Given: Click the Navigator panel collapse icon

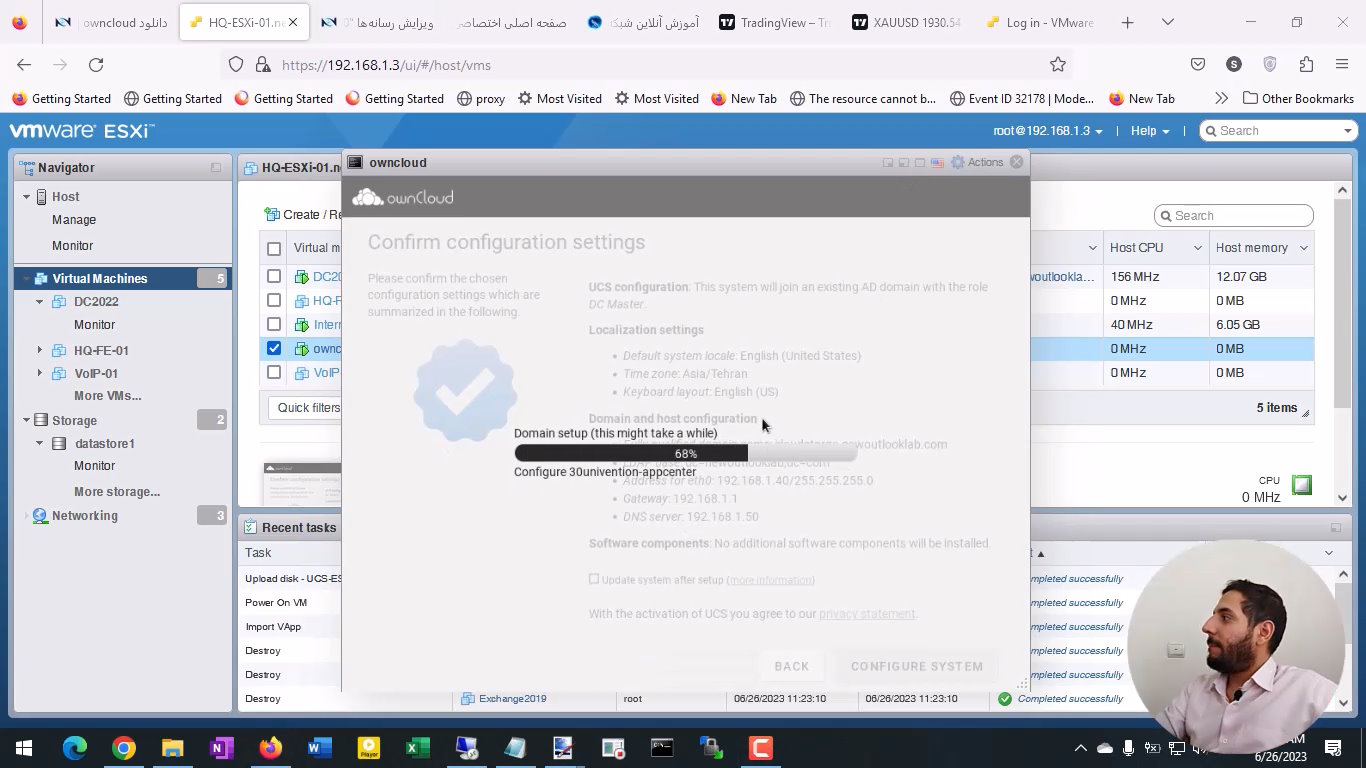Looking at the screenshot, I should pos(216,168).
